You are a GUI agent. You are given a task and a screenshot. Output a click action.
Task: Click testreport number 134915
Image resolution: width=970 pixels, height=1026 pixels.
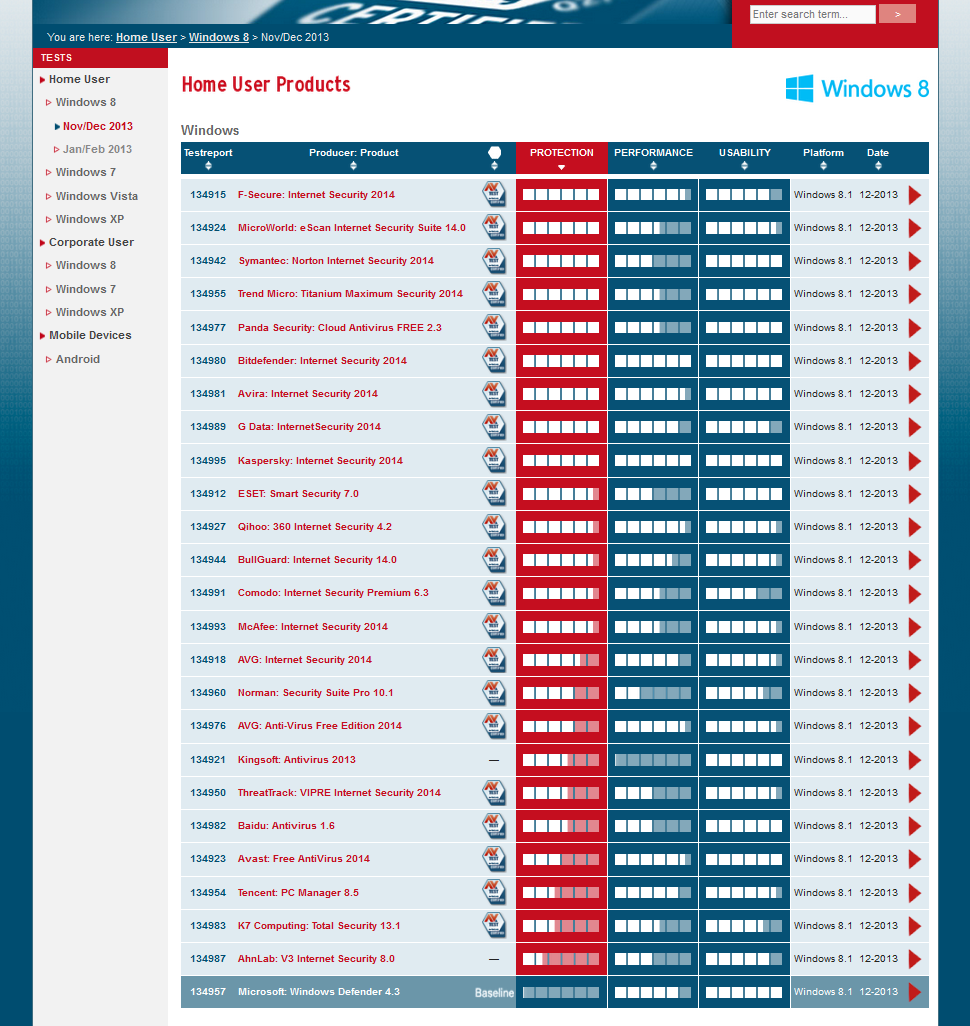click(x=208, y=194)
